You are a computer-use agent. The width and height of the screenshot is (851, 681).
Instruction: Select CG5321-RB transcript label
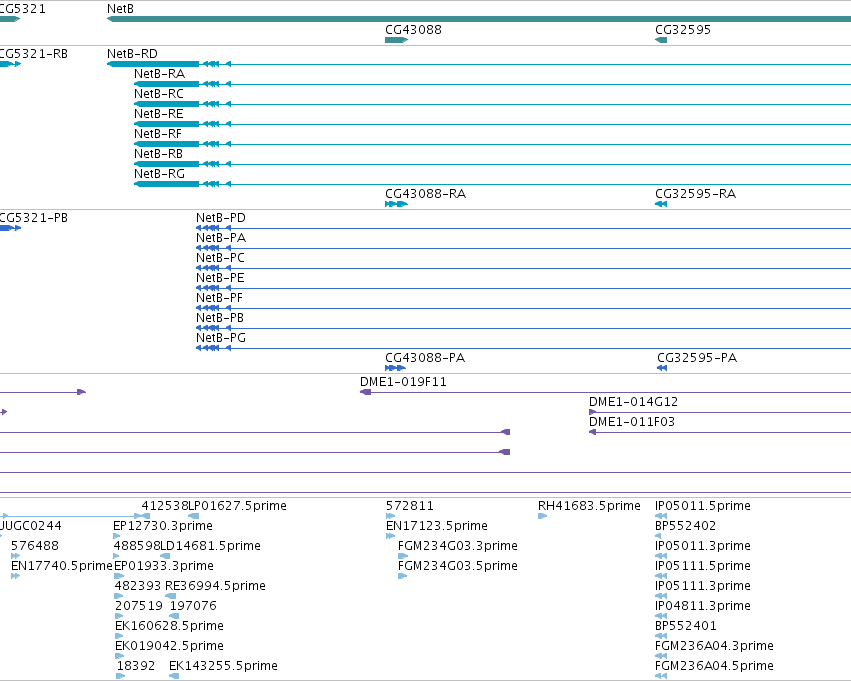pyautogui.click(x=33, y=54)
